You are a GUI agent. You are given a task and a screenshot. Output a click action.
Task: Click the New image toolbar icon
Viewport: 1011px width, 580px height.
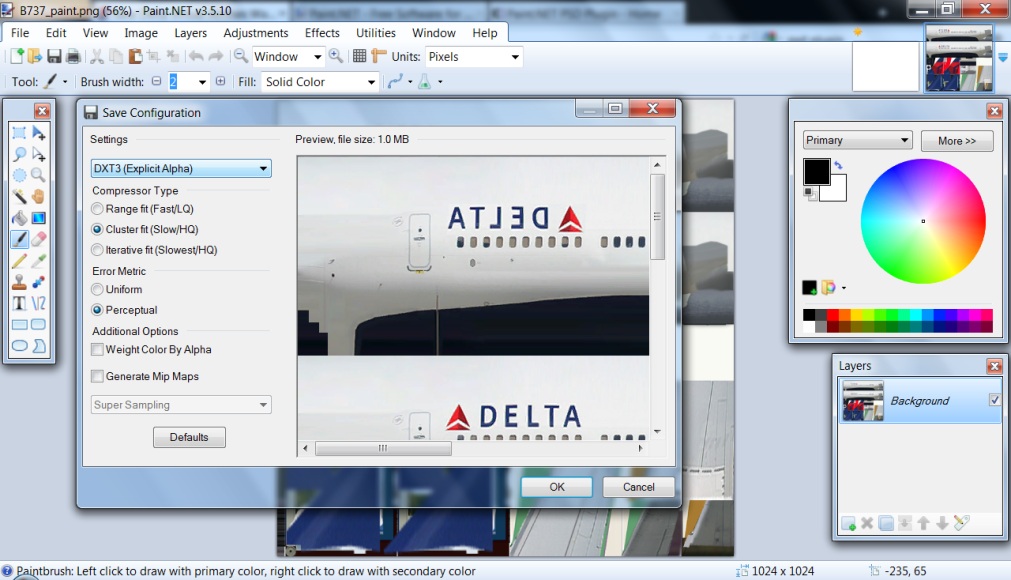tap(17, 56)
